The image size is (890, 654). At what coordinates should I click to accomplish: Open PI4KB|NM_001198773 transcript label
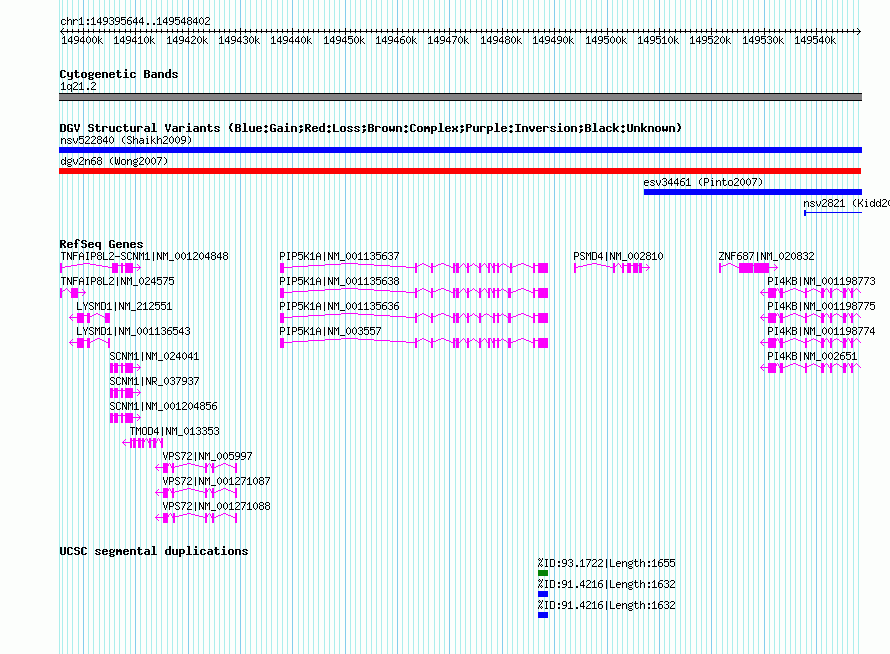821,281
